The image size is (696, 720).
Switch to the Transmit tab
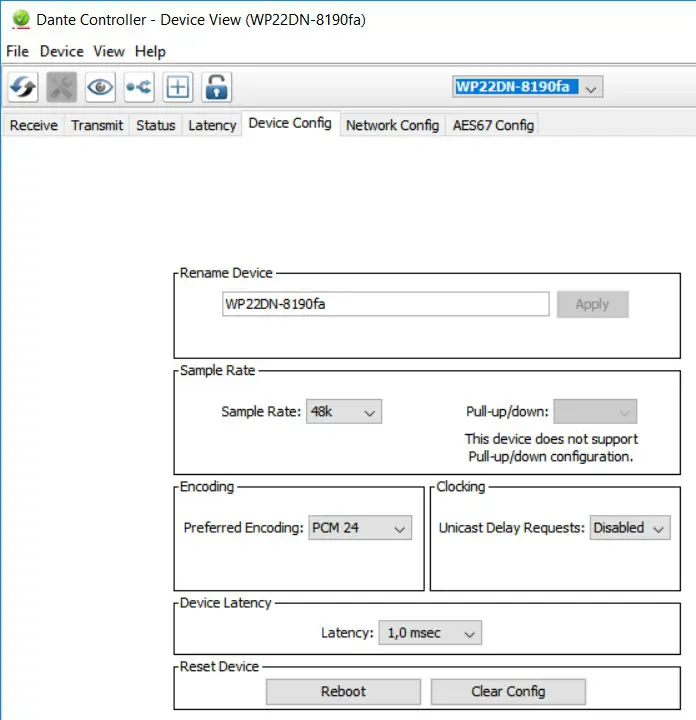coord(97,125)
